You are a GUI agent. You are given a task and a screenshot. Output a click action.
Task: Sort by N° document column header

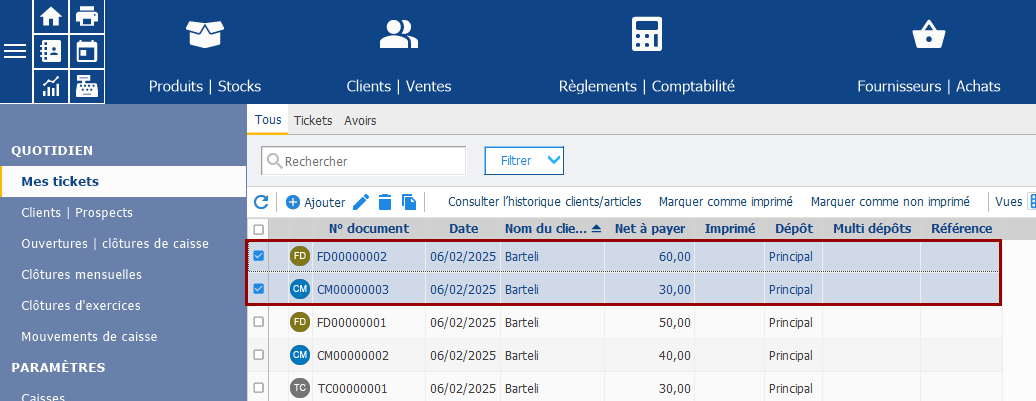pyautogui.click(x=369, y=229)
